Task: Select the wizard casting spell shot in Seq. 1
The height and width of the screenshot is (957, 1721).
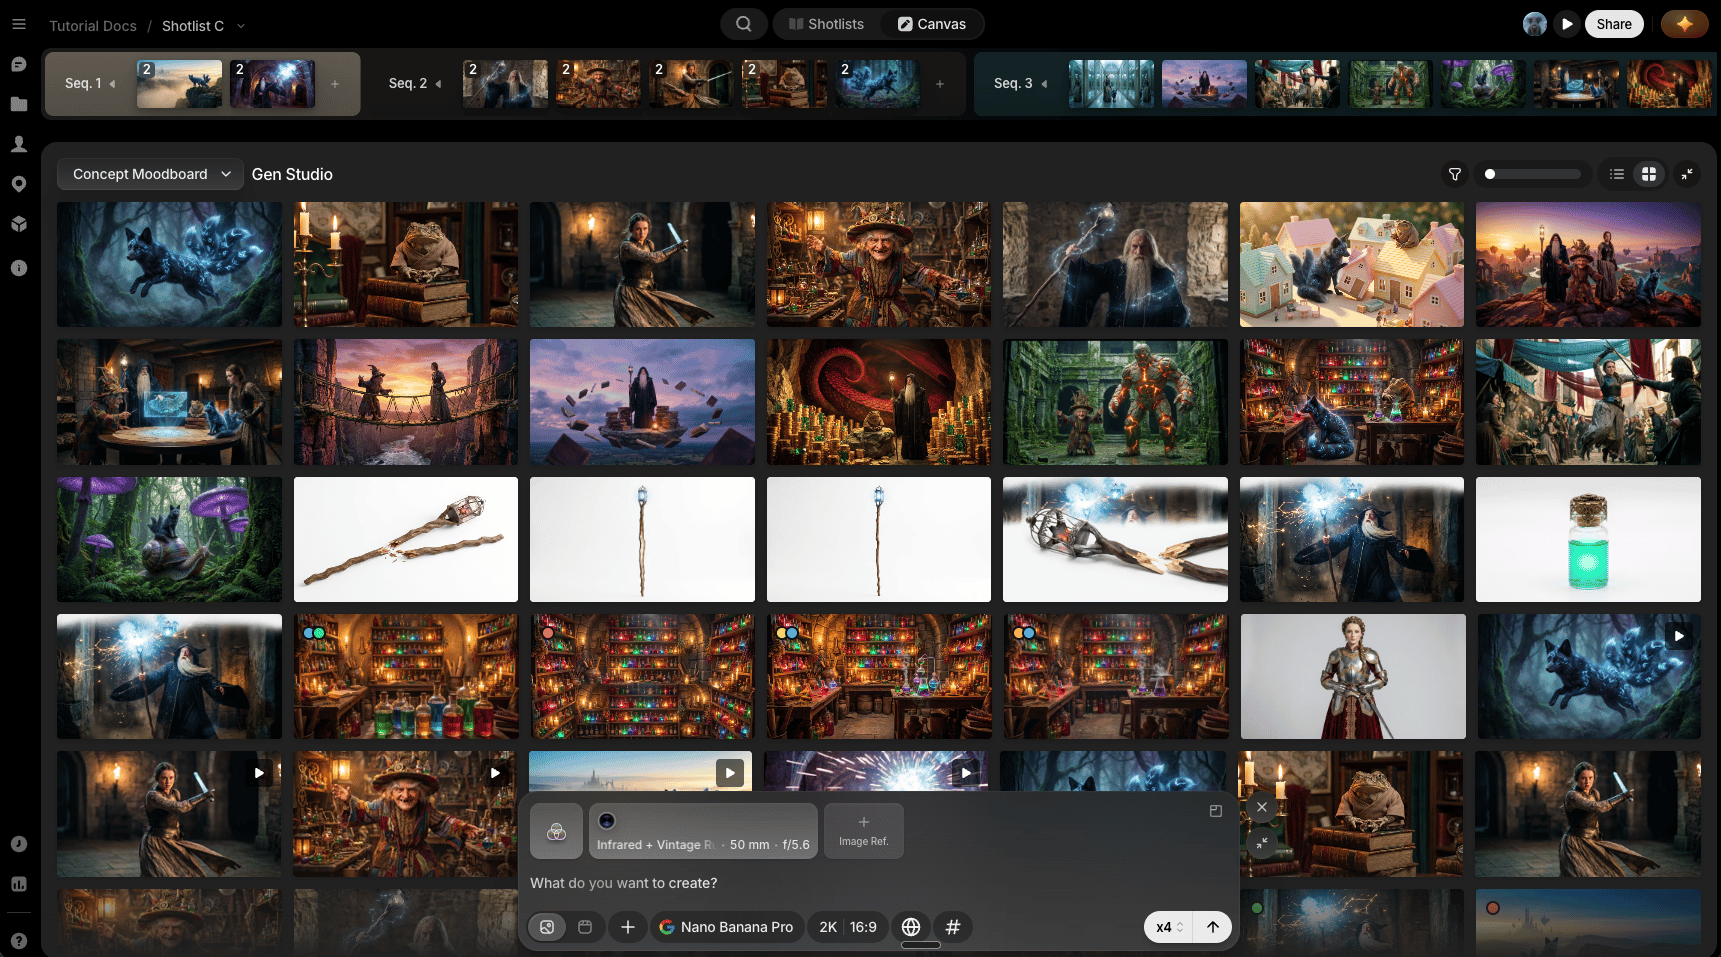Action: (273, 84)
